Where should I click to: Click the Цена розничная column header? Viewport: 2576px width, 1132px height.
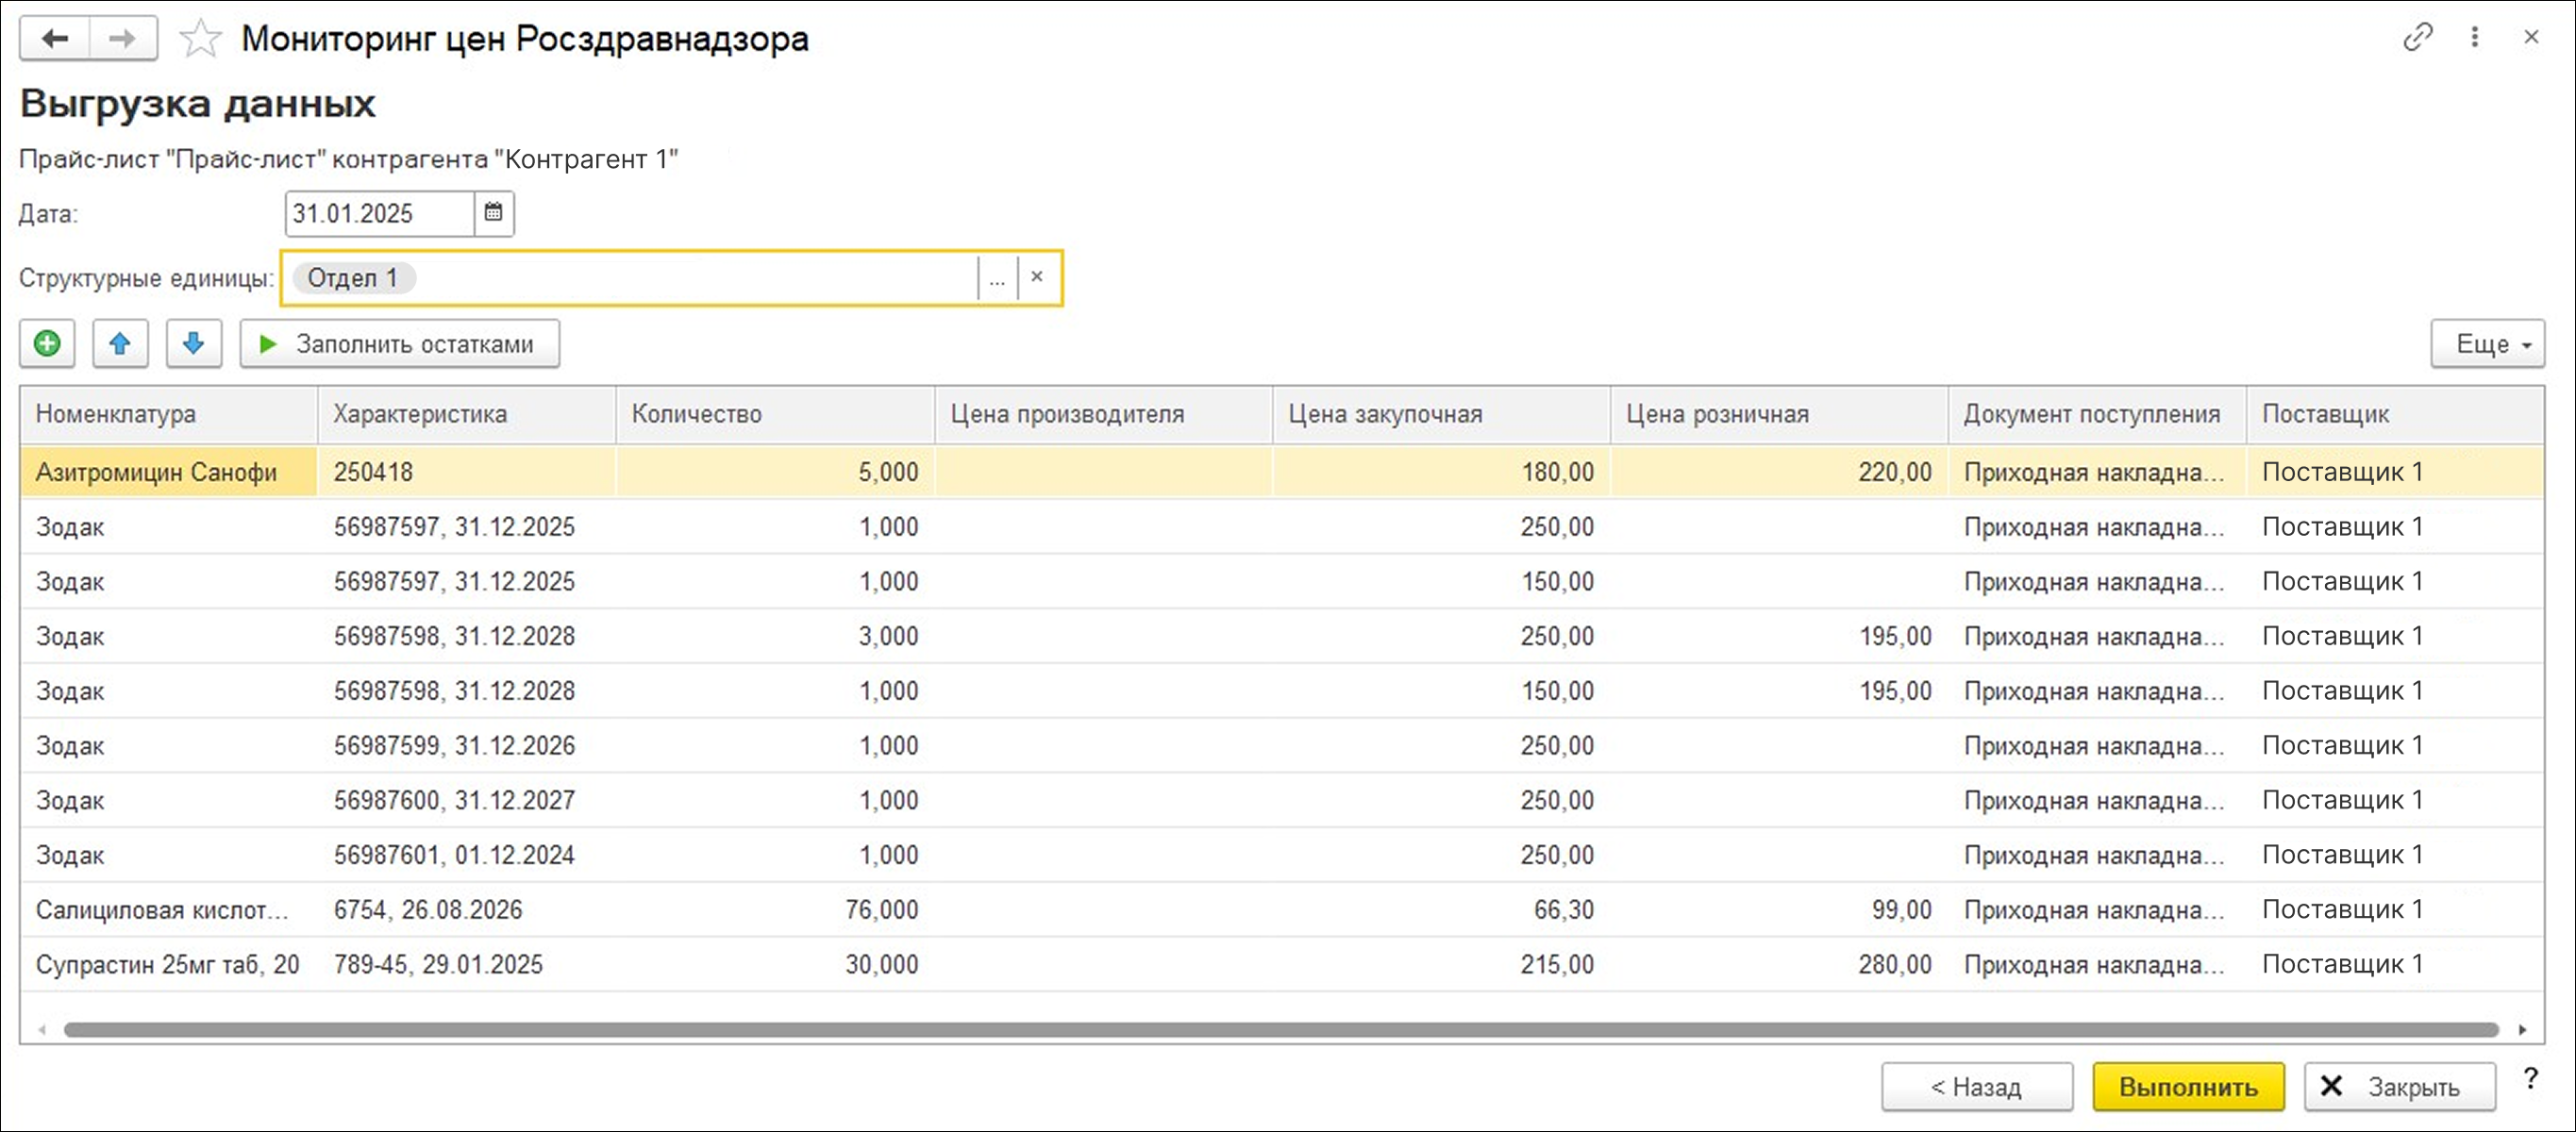[1777, 414]
